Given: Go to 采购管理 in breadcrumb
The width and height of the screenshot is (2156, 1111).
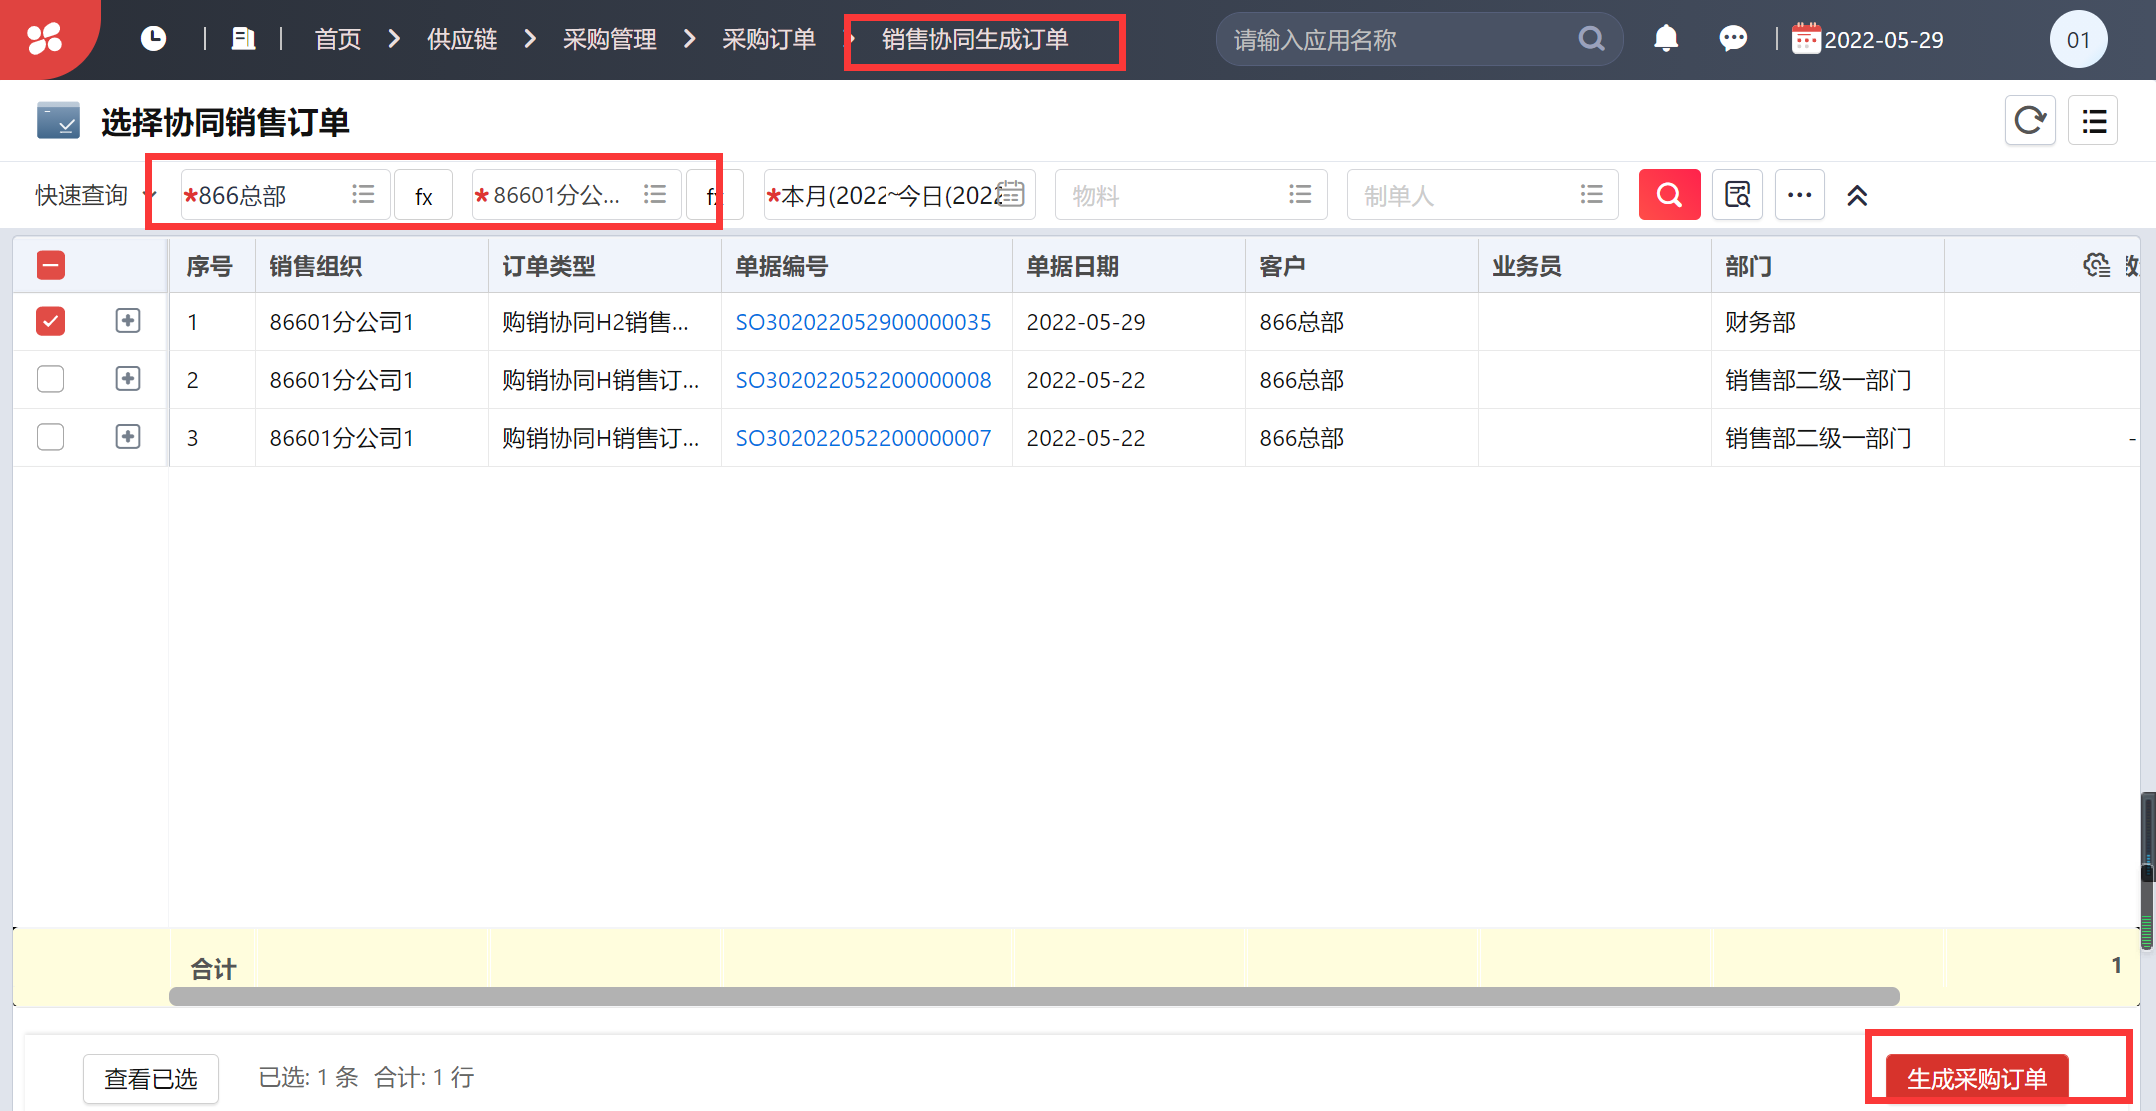Looking at the screenshot, I should 609,39.
